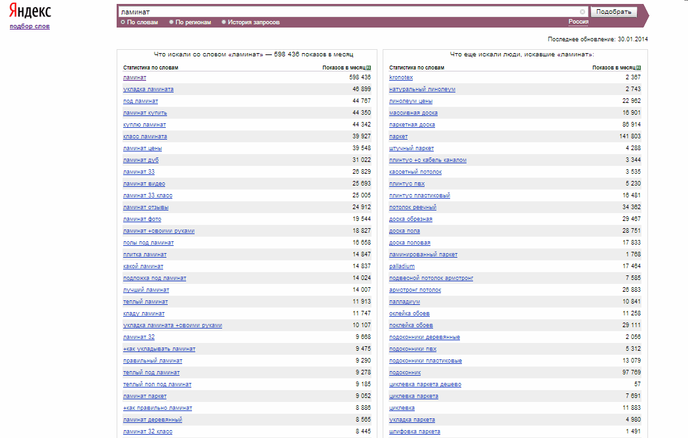The width and height of the screenshot is (688, 438).
Task: Open the 'класс ламината' query link
Action: pos(145,137)
